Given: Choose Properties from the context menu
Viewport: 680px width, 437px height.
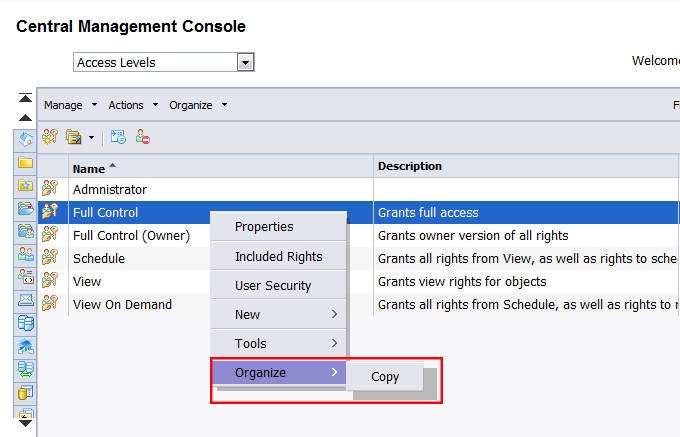Looking at the screenshot, I should click(264, 227).
